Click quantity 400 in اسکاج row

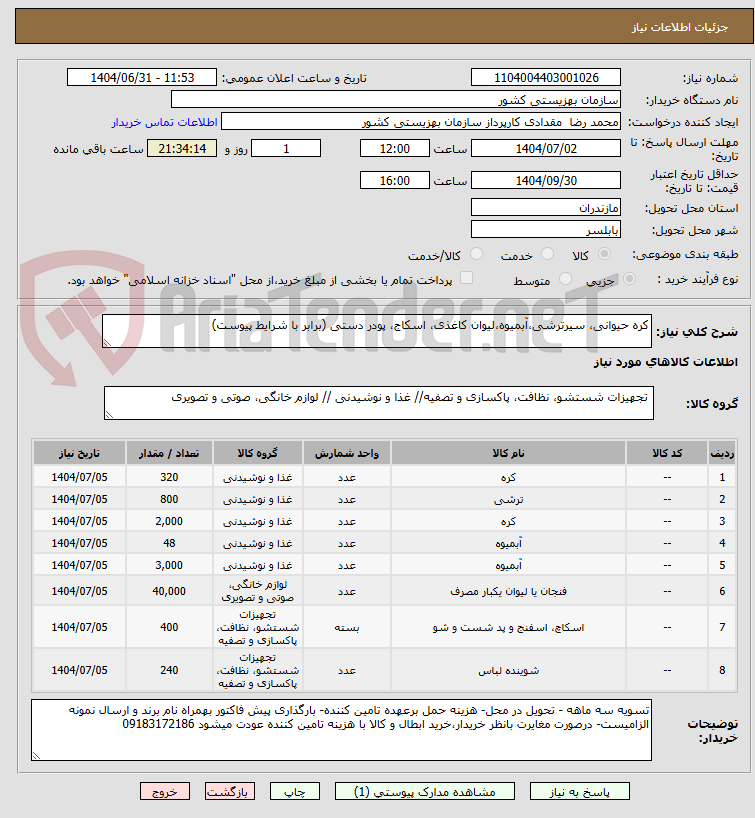pyautogui.click(x=169, y=627)
